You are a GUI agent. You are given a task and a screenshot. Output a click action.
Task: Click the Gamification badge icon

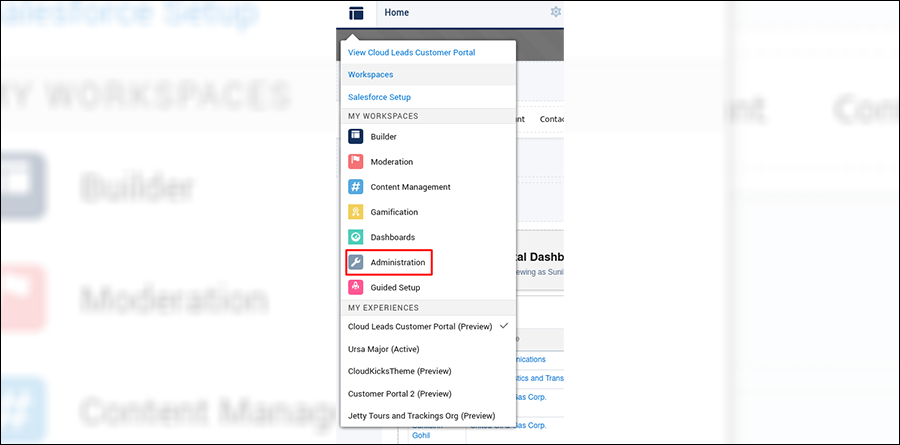(355, 212)
